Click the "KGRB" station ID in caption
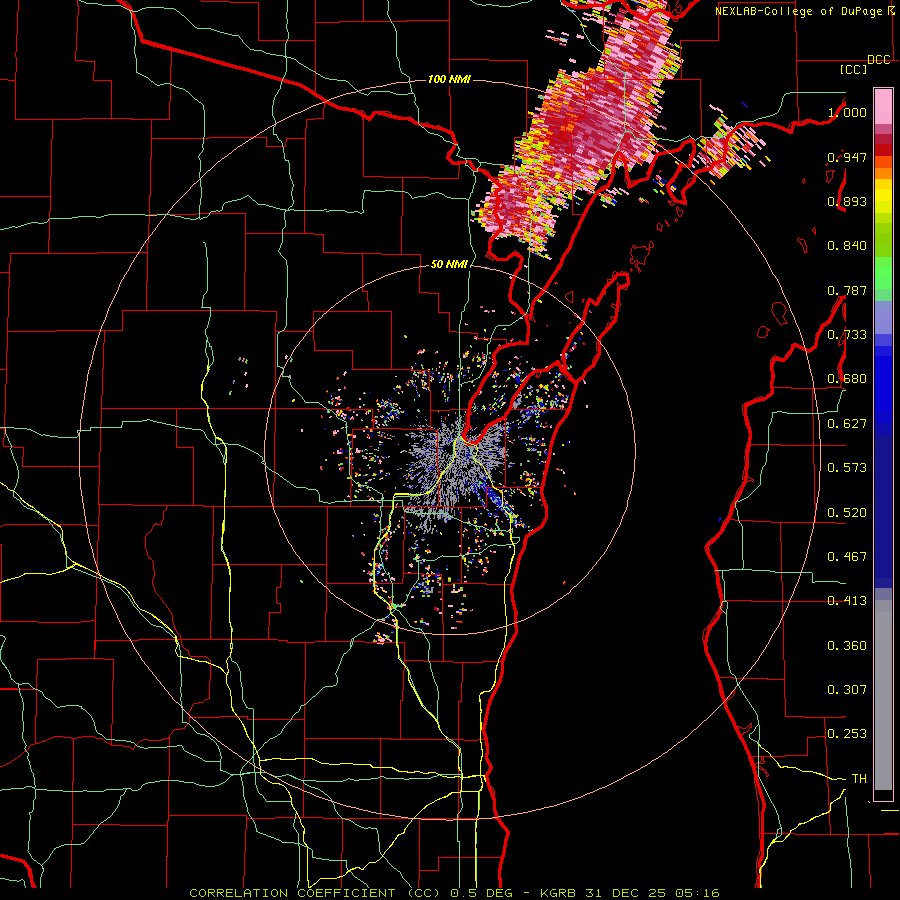The image size is (900, 900). click(x=557, y=893)
